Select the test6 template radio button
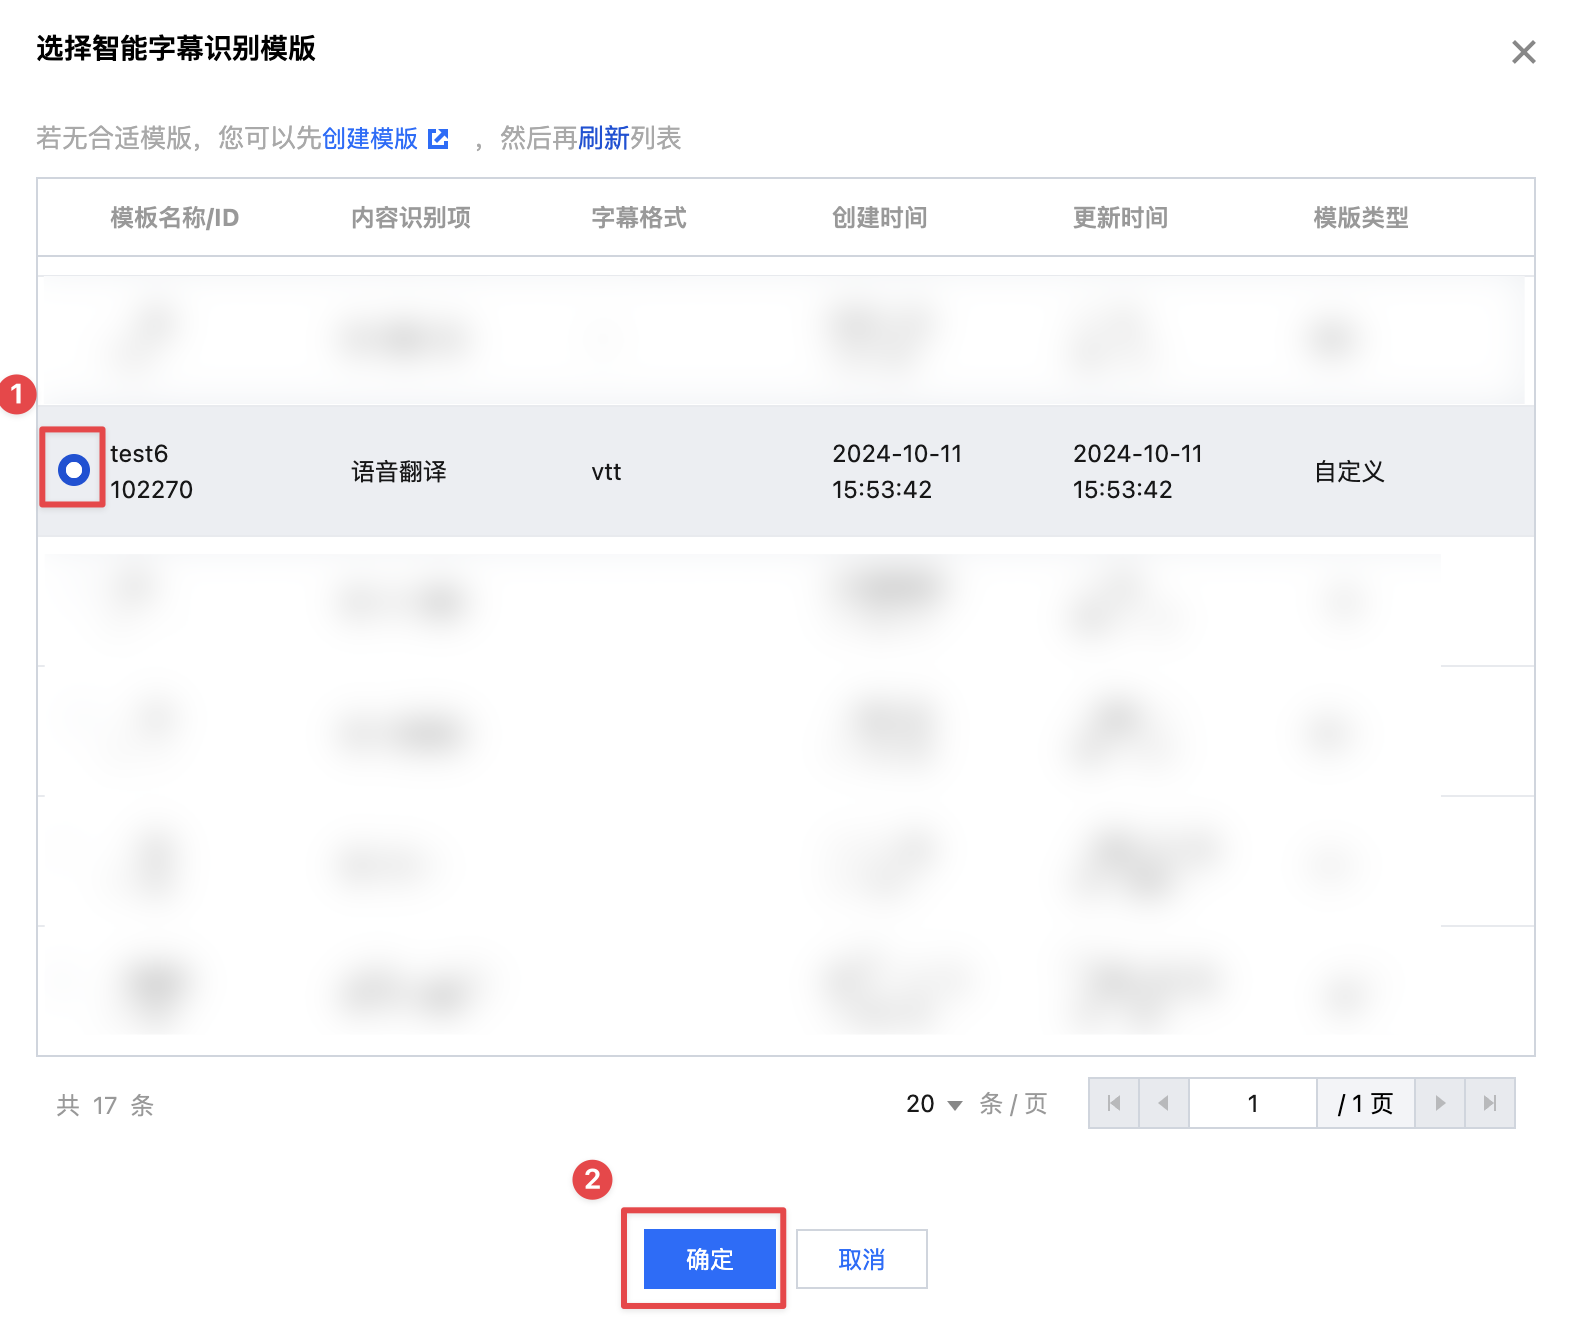Viewport: 1572px width, 1326px height. pos(74,469)
